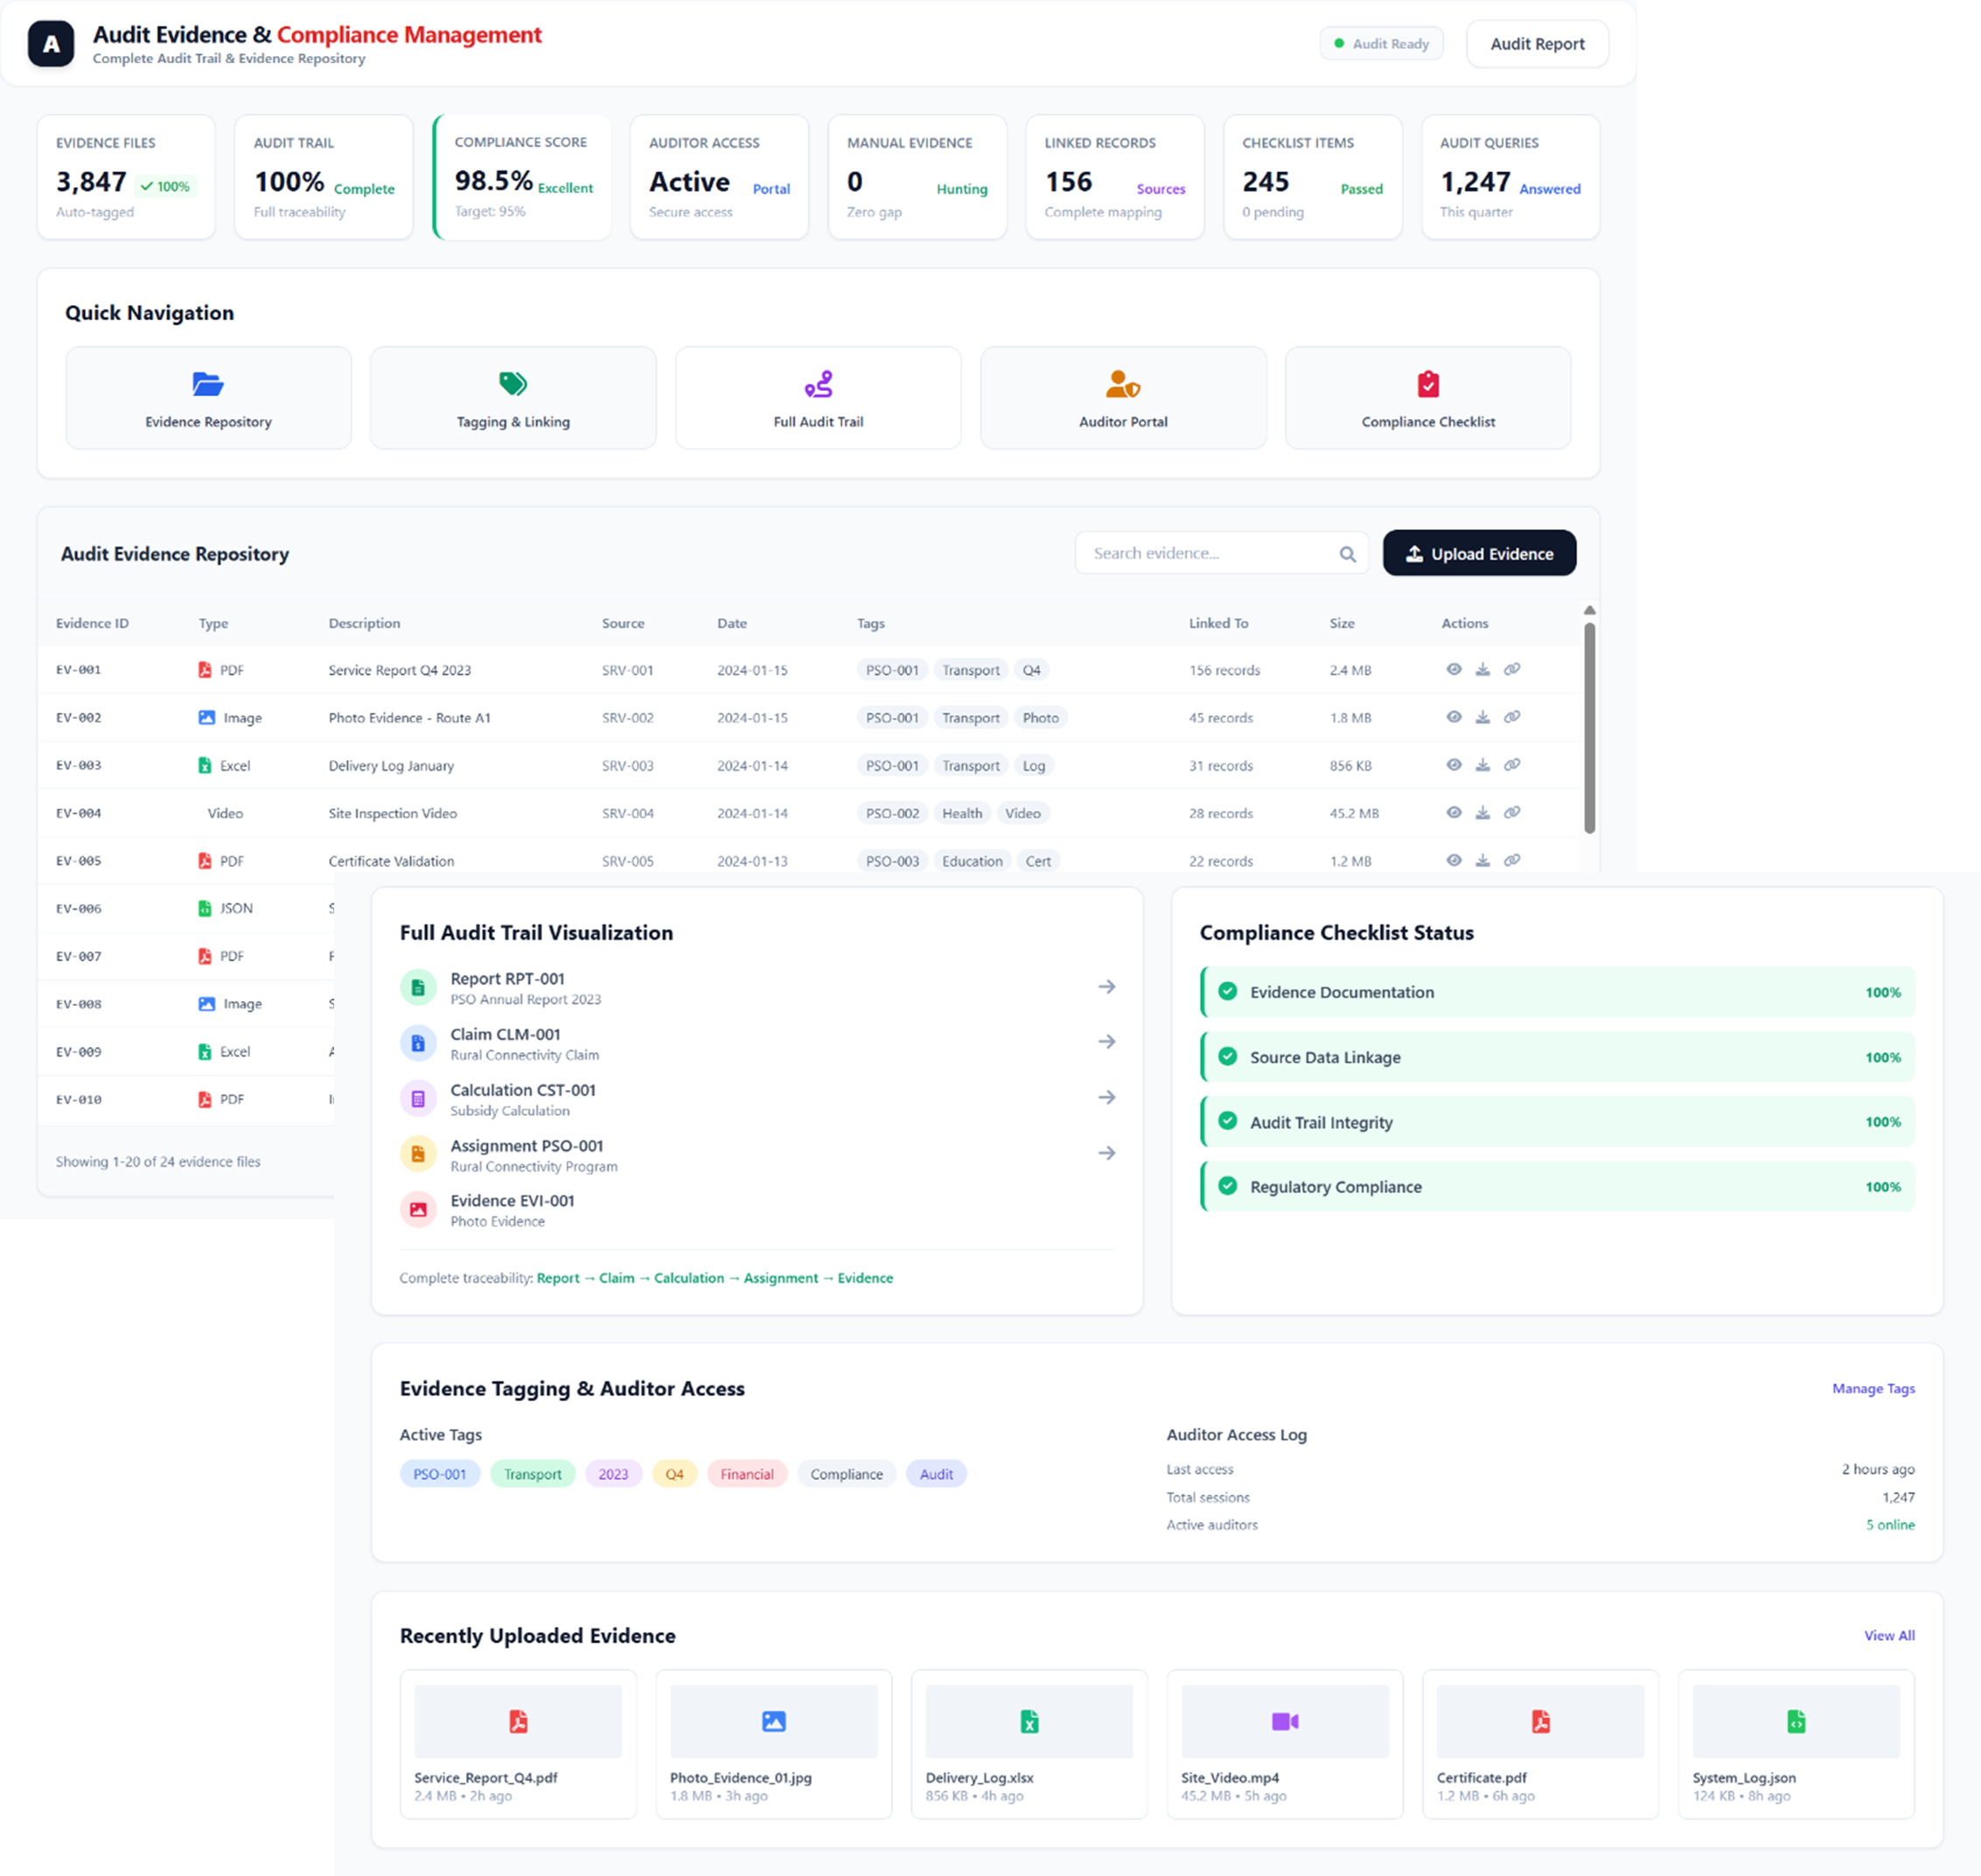Viewport: 1981px width, 1876px height.
Task: Open Site_Video.mp4 thumbnail
Action: pyautogui.click(x=1284, y=1721)
